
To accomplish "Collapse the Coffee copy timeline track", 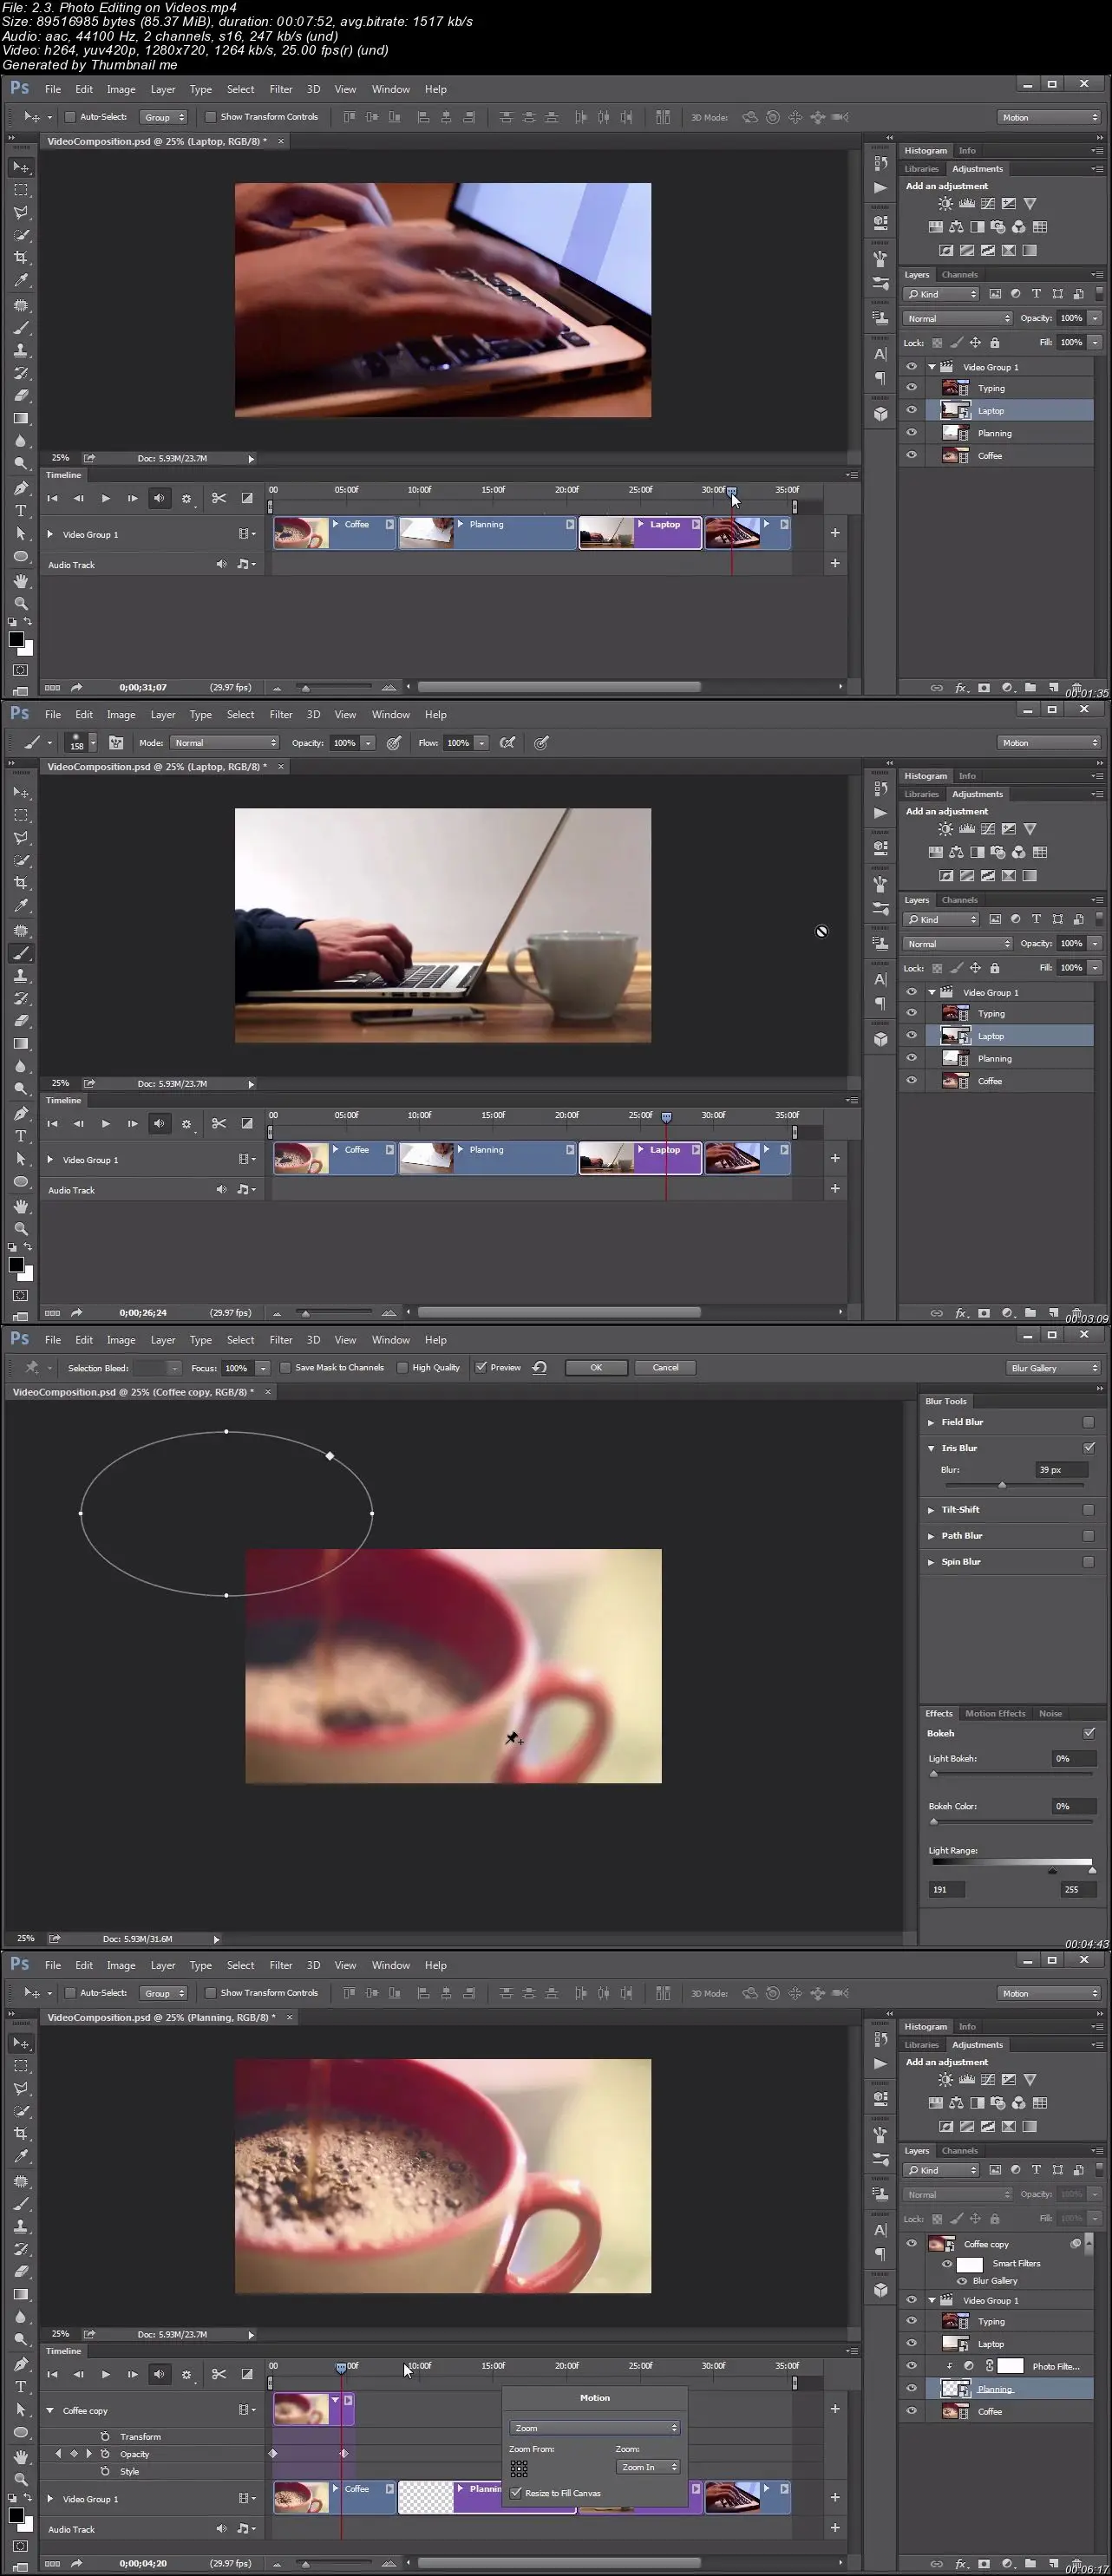I will tap(50, 2410).
